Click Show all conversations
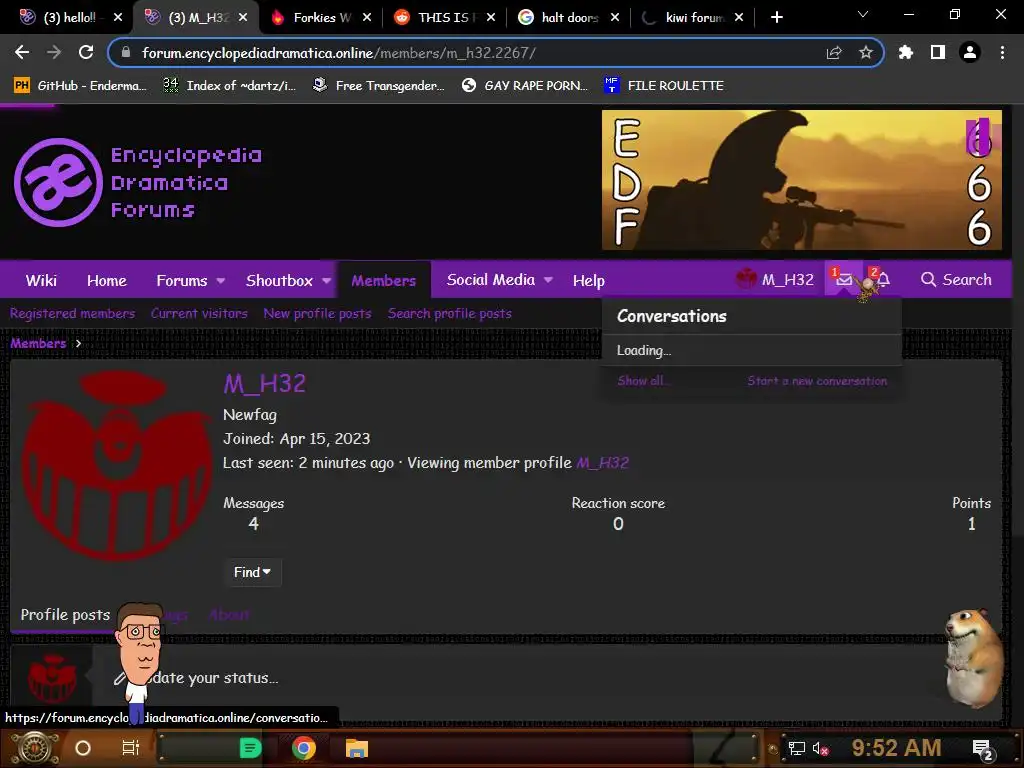Image resolution: width=1024 pixels, height=768 pixels. coord(643,381)
